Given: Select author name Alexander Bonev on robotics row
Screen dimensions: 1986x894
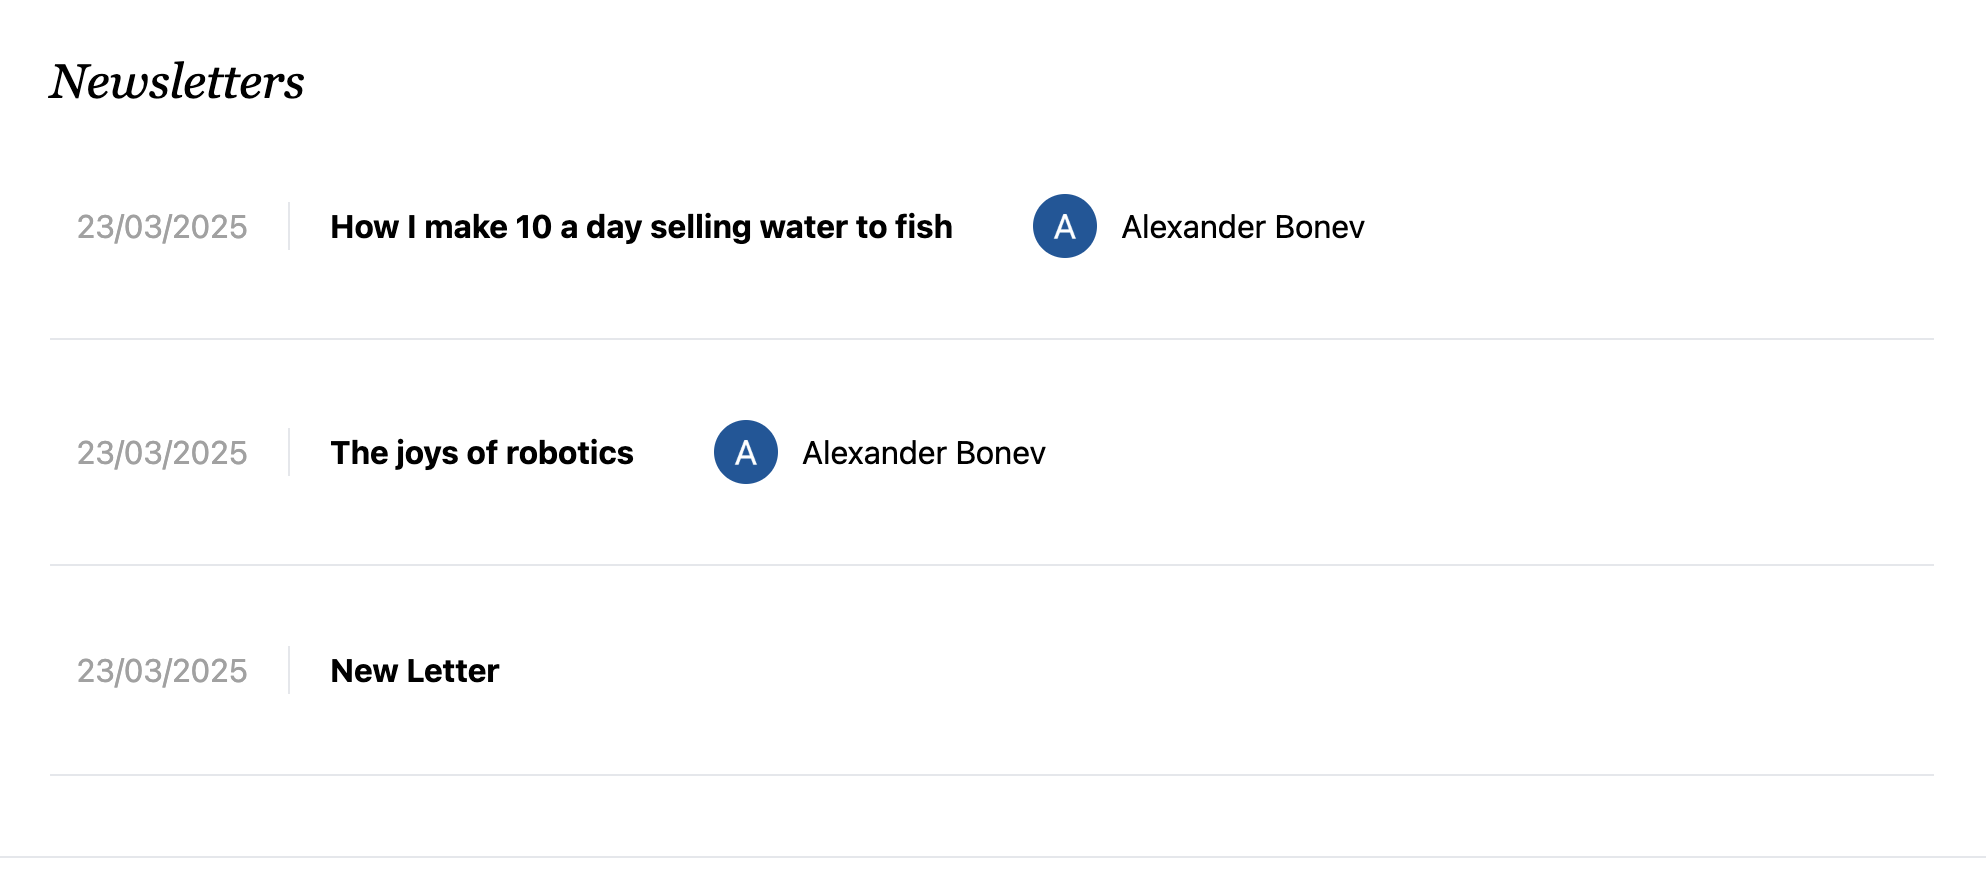Looking at the screenshot, I should click(x=923, y=453).
